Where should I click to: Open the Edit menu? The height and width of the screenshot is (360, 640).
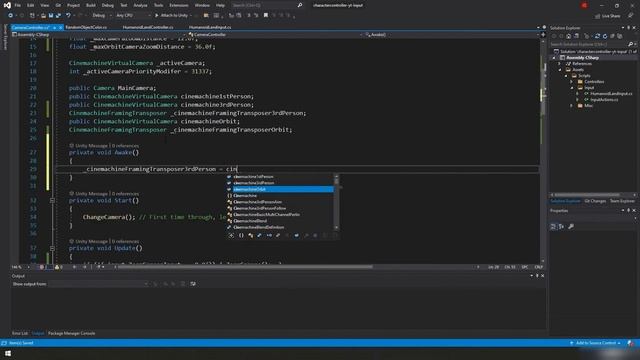pos(31,5)
